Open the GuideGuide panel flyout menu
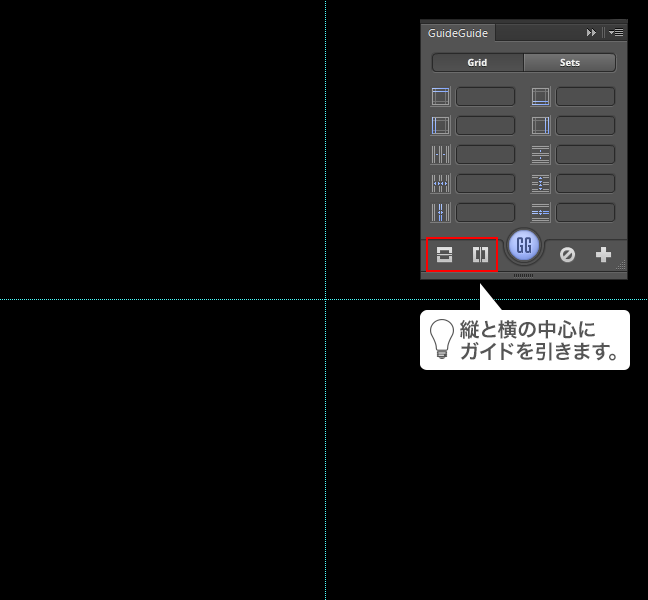648x600 pixels. click(x=616, y=33)
